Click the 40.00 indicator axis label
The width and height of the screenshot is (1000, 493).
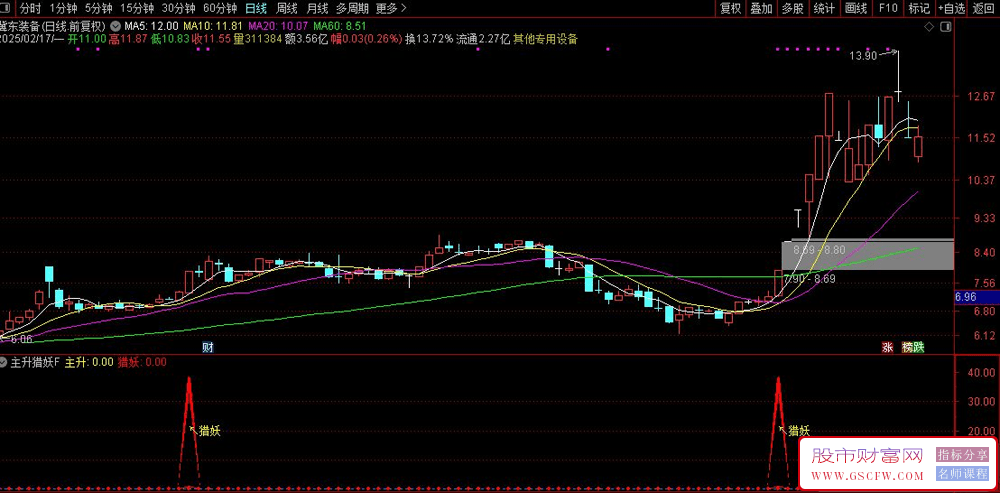pyautogui.click(x=982, y=372)
